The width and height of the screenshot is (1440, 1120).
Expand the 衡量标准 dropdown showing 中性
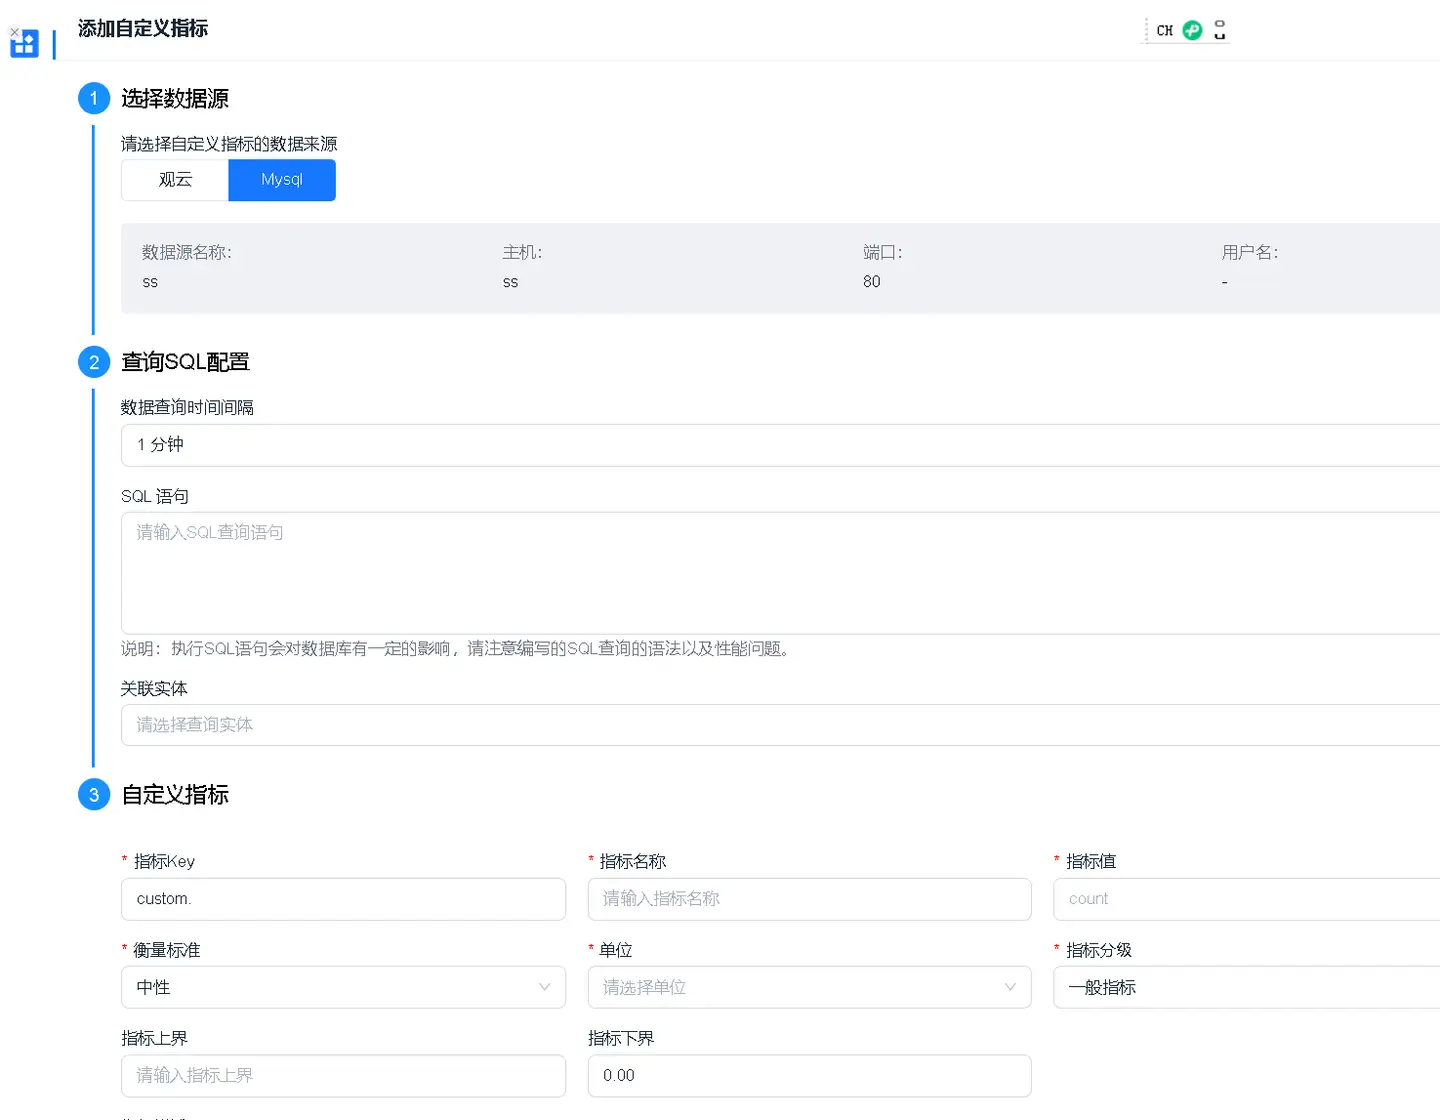pos(343,987)
